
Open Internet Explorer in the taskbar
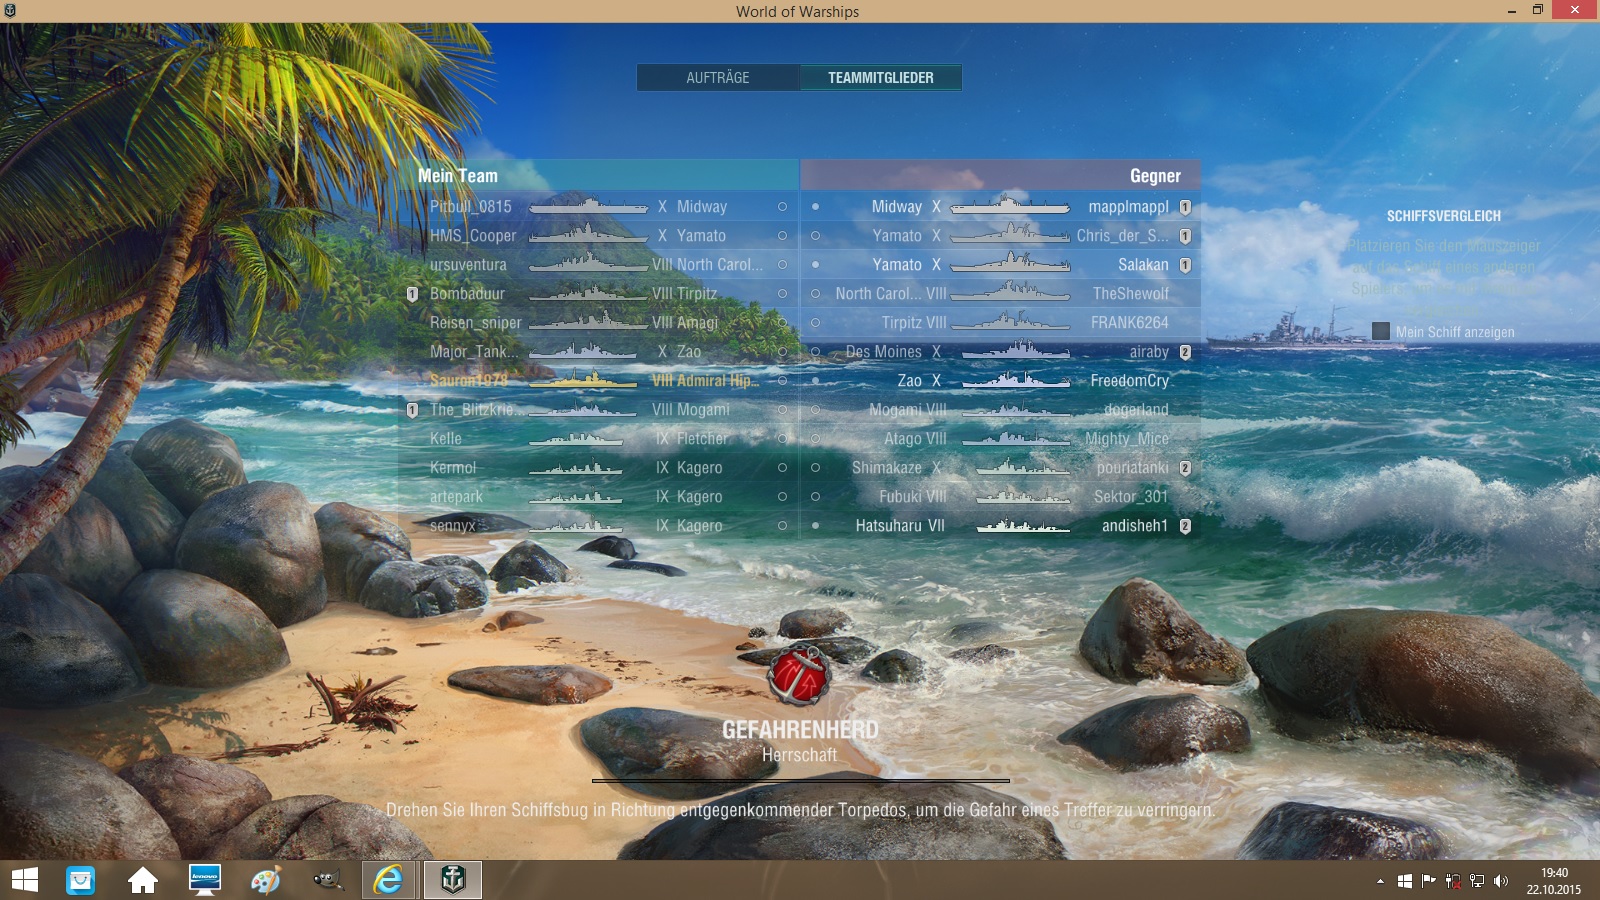pyautogui.click(x=388, y=880)
